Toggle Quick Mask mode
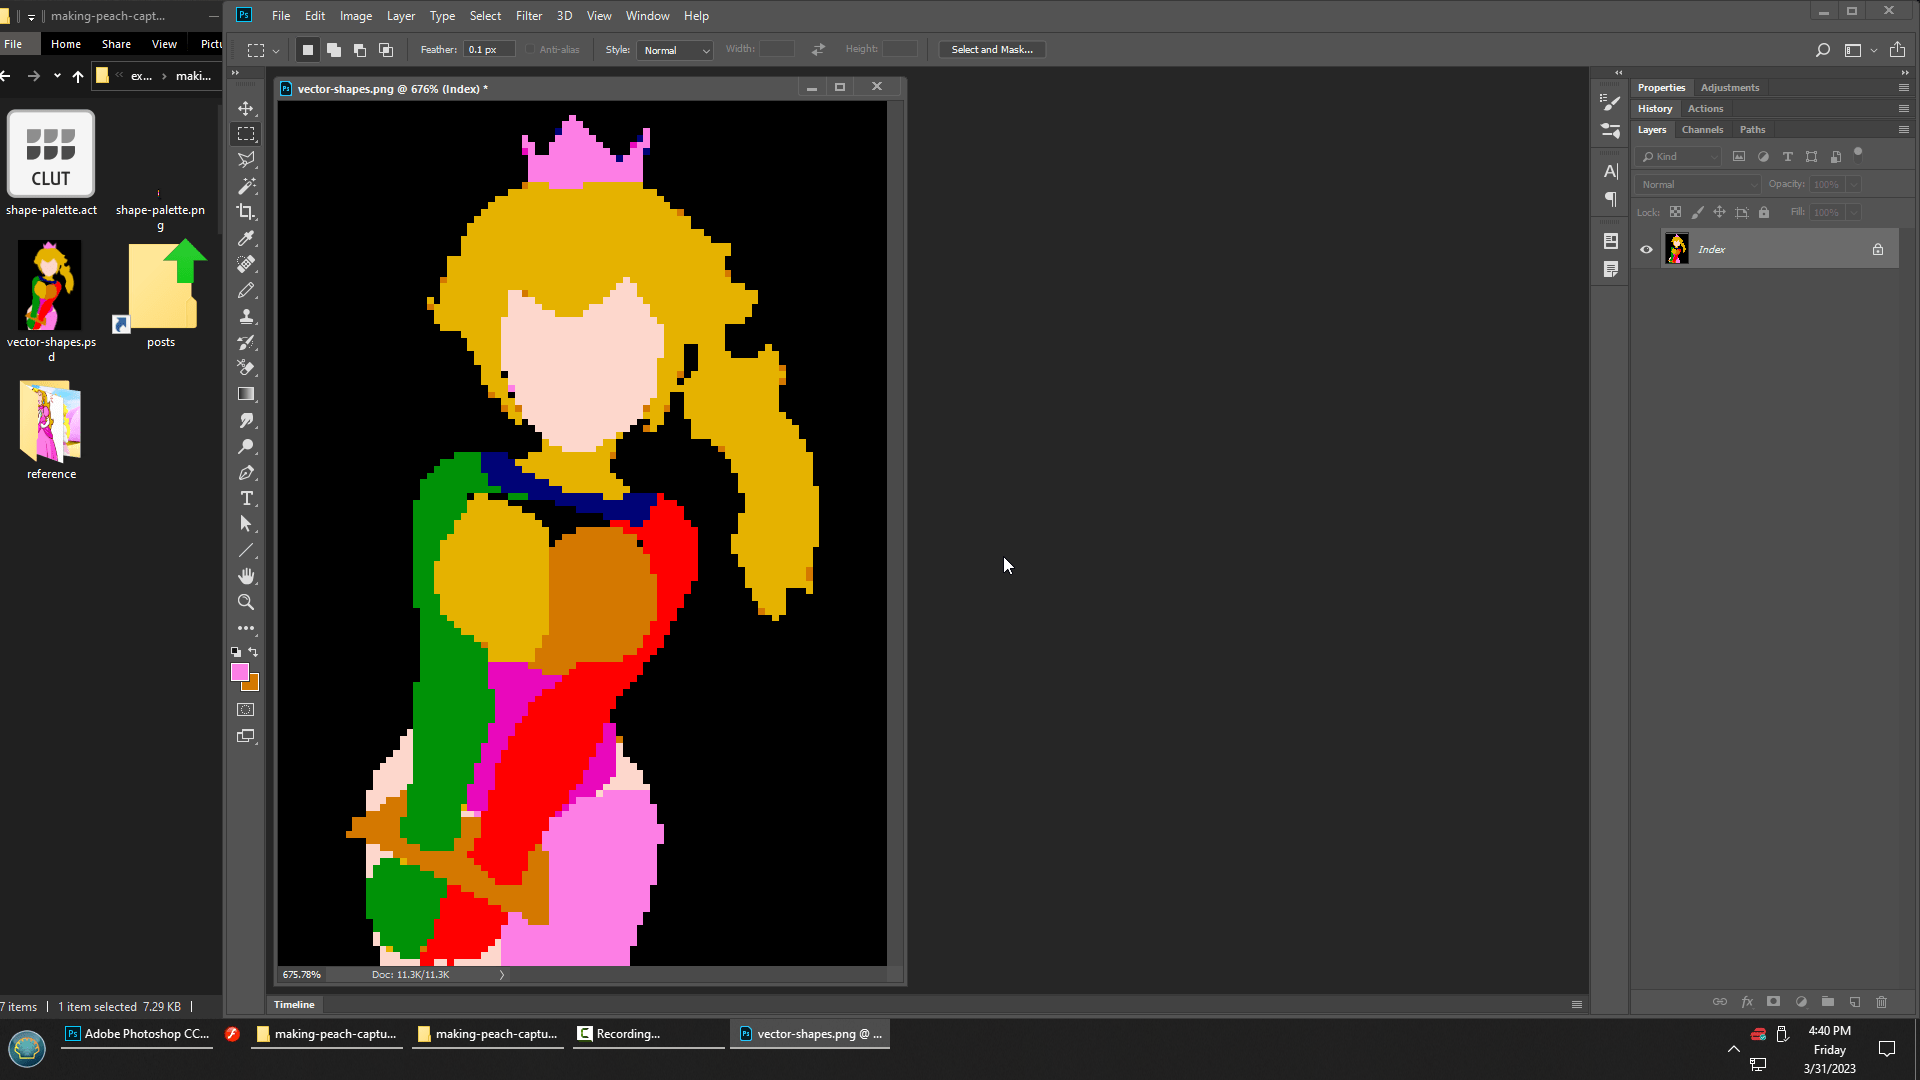The image size is (1920, 1080). 246,710
